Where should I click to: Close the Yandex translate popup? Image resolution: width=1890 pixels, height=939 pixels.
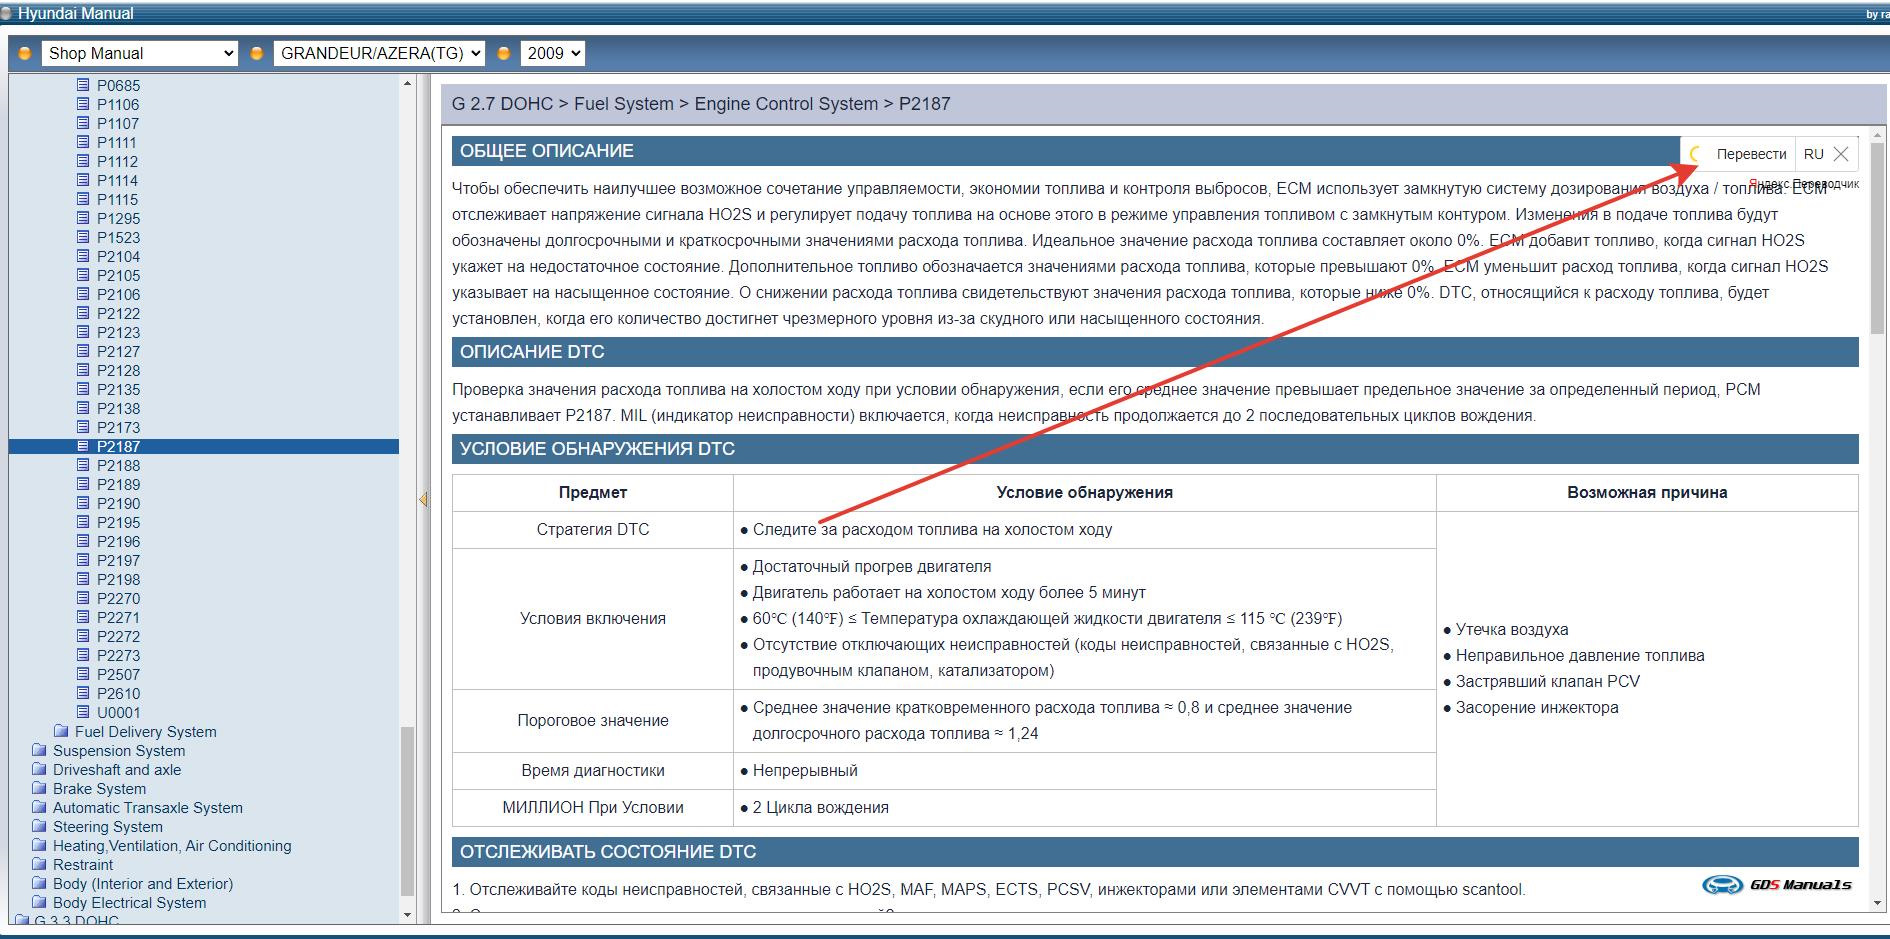[x=1841, y=154]
